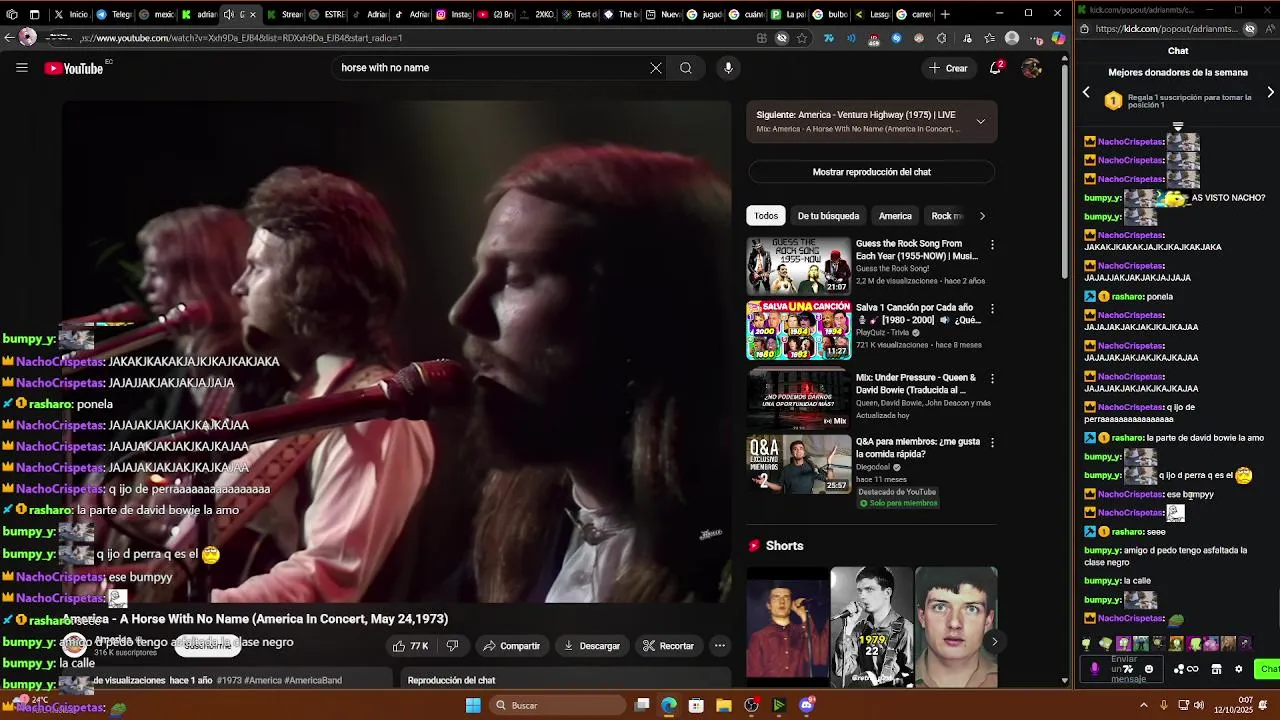Viewport: 1280px width, 720px height.
Task: Expand the Siguiente playlist panel chevron
Action: pos(980,122)
